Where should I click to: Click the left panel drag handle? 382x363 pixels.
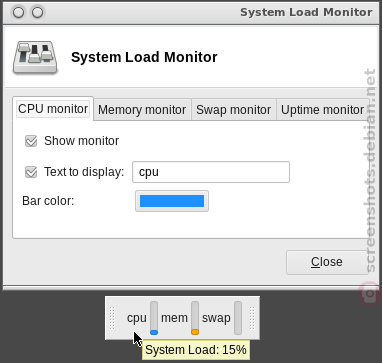[x=112, y=318]
